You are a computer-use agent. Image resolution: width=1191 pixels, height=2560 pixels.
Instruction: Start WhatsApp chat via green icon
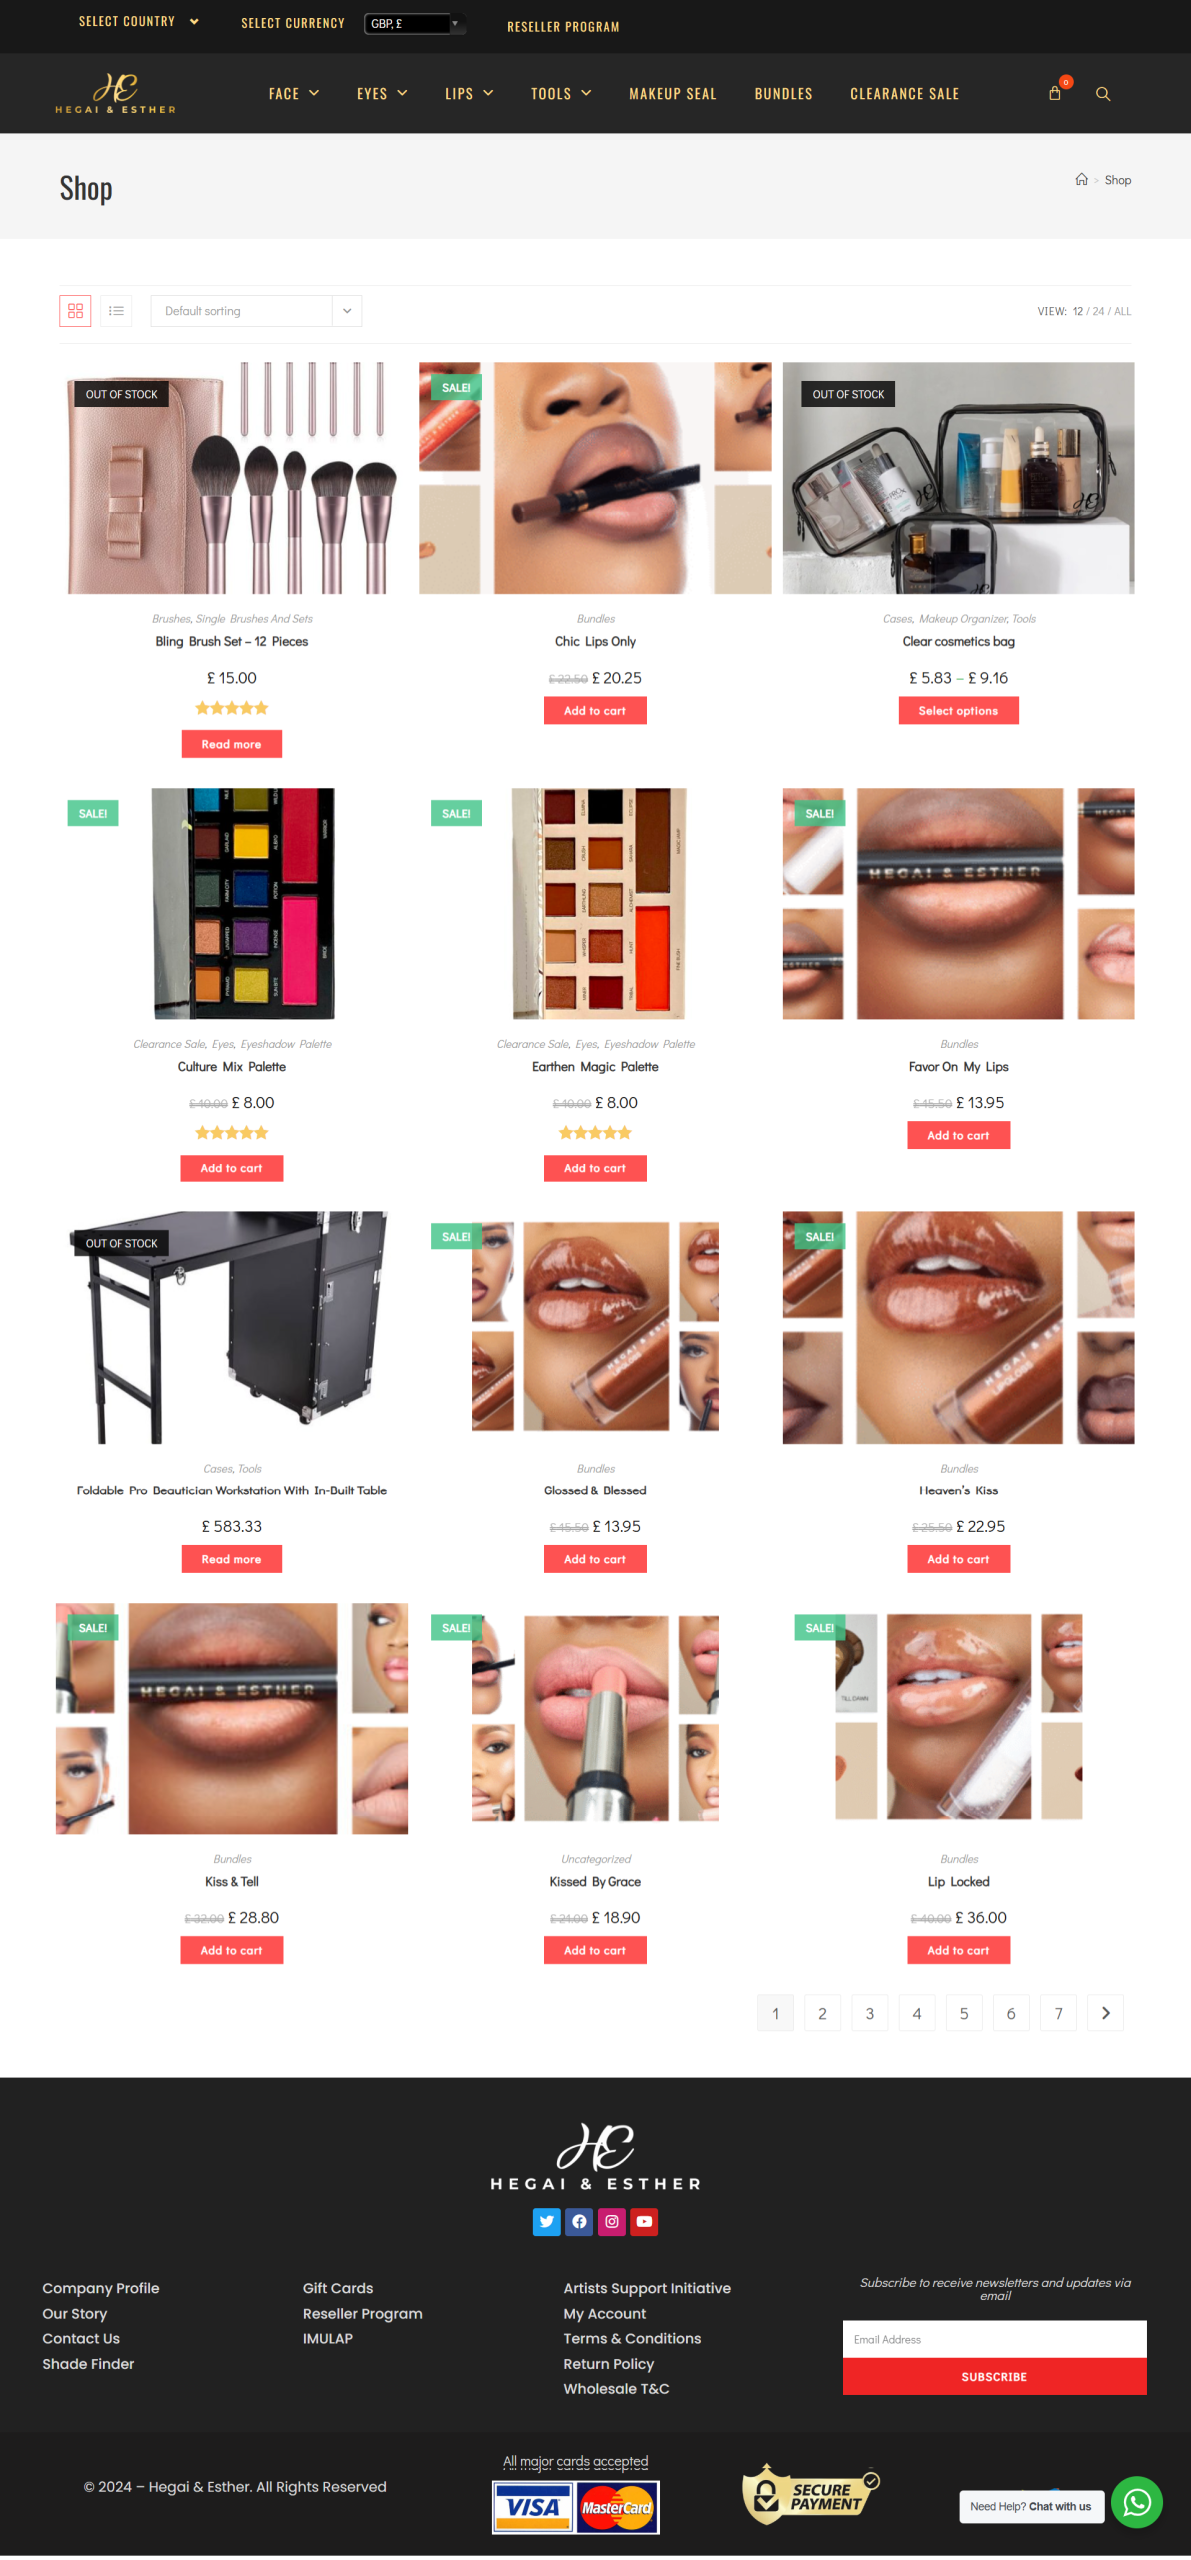click(x=1137, y=2502)
